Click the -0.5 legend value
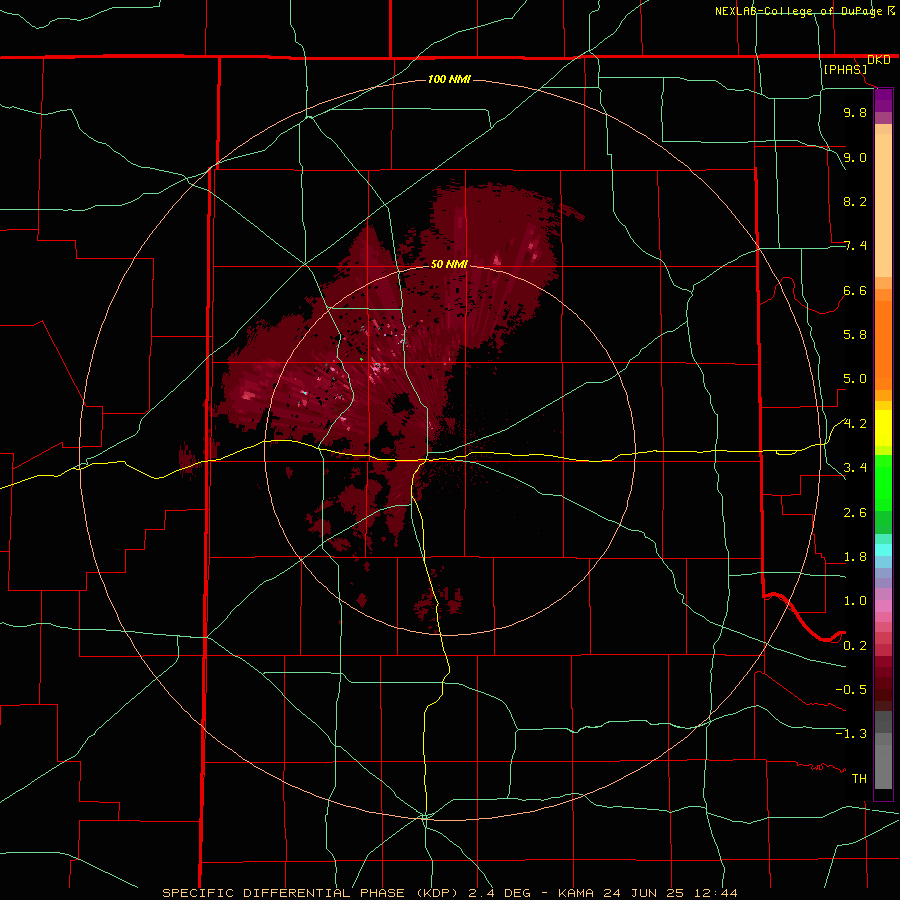Image resolution: width=900 pixels, height=900 pixels. point(851,690)
